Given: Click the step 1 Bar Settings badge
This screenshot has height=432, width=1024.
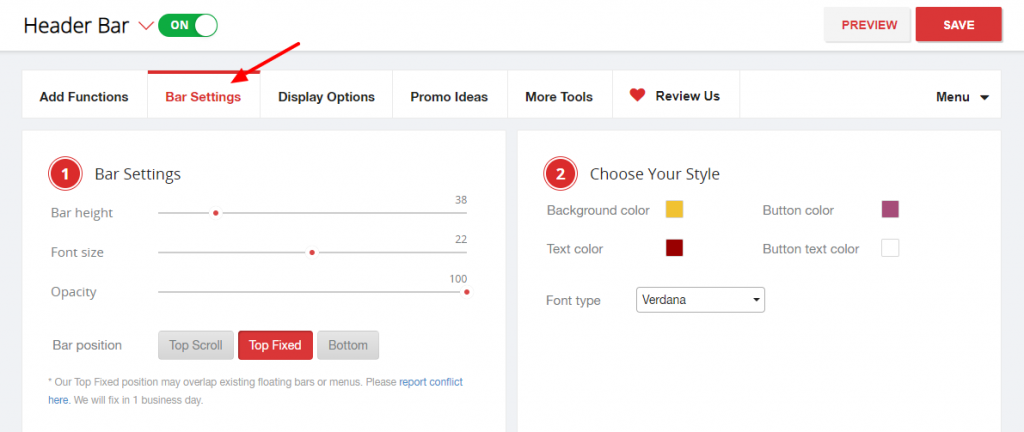Looking at the screenshot, I should coord(65,174).
